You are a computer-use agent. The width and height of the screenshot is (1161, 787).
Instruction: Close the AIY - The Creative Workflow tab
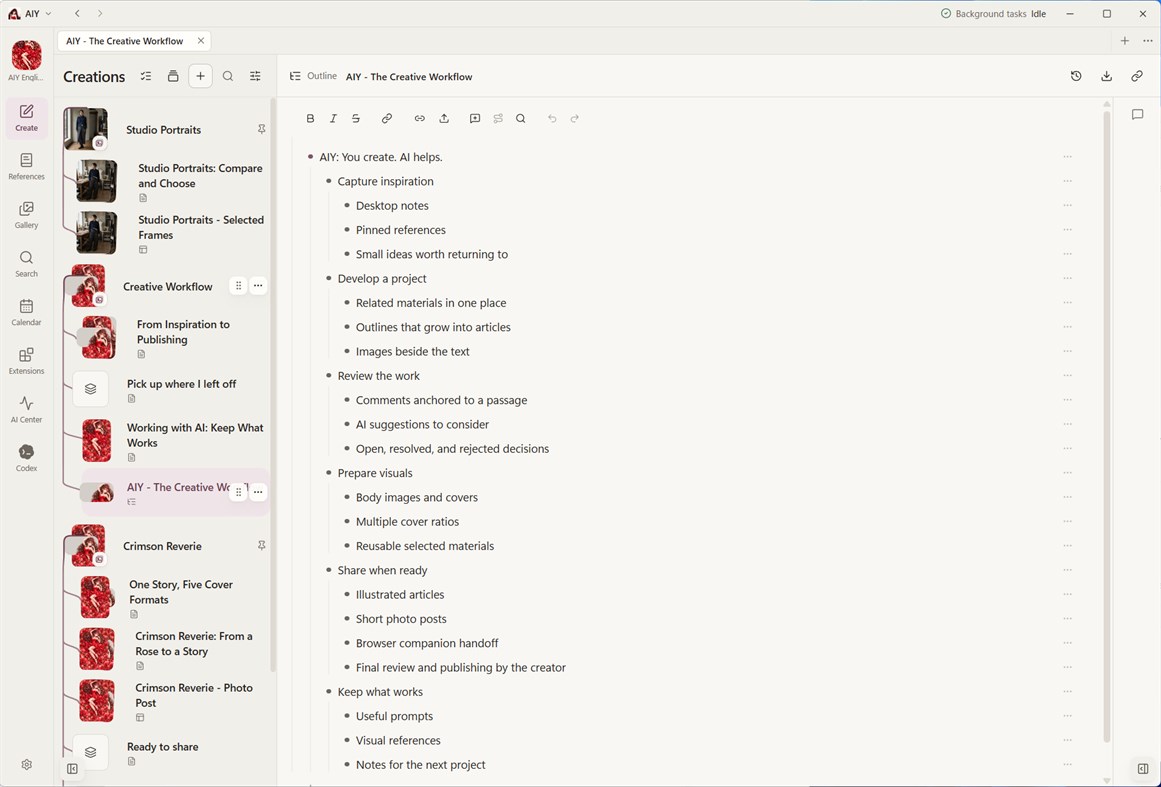point(201,41)
